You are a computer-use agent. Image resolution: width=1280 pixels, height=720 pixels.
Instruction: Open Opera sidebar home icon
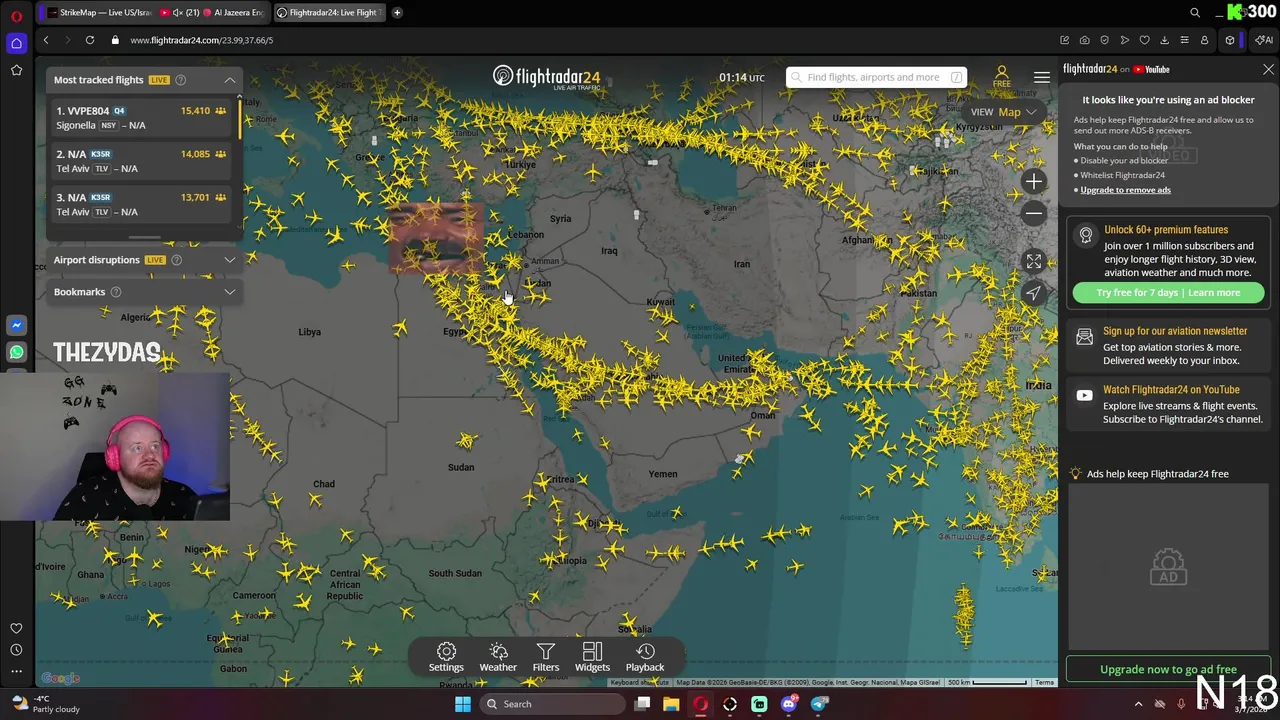click(16, 43)
